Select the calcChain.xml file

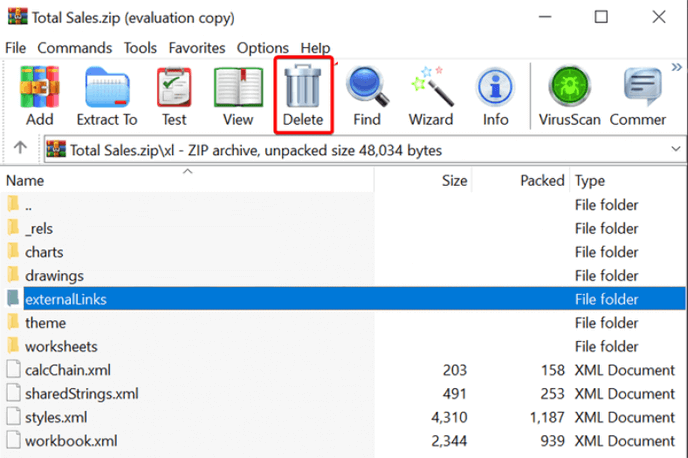(344, 370)
